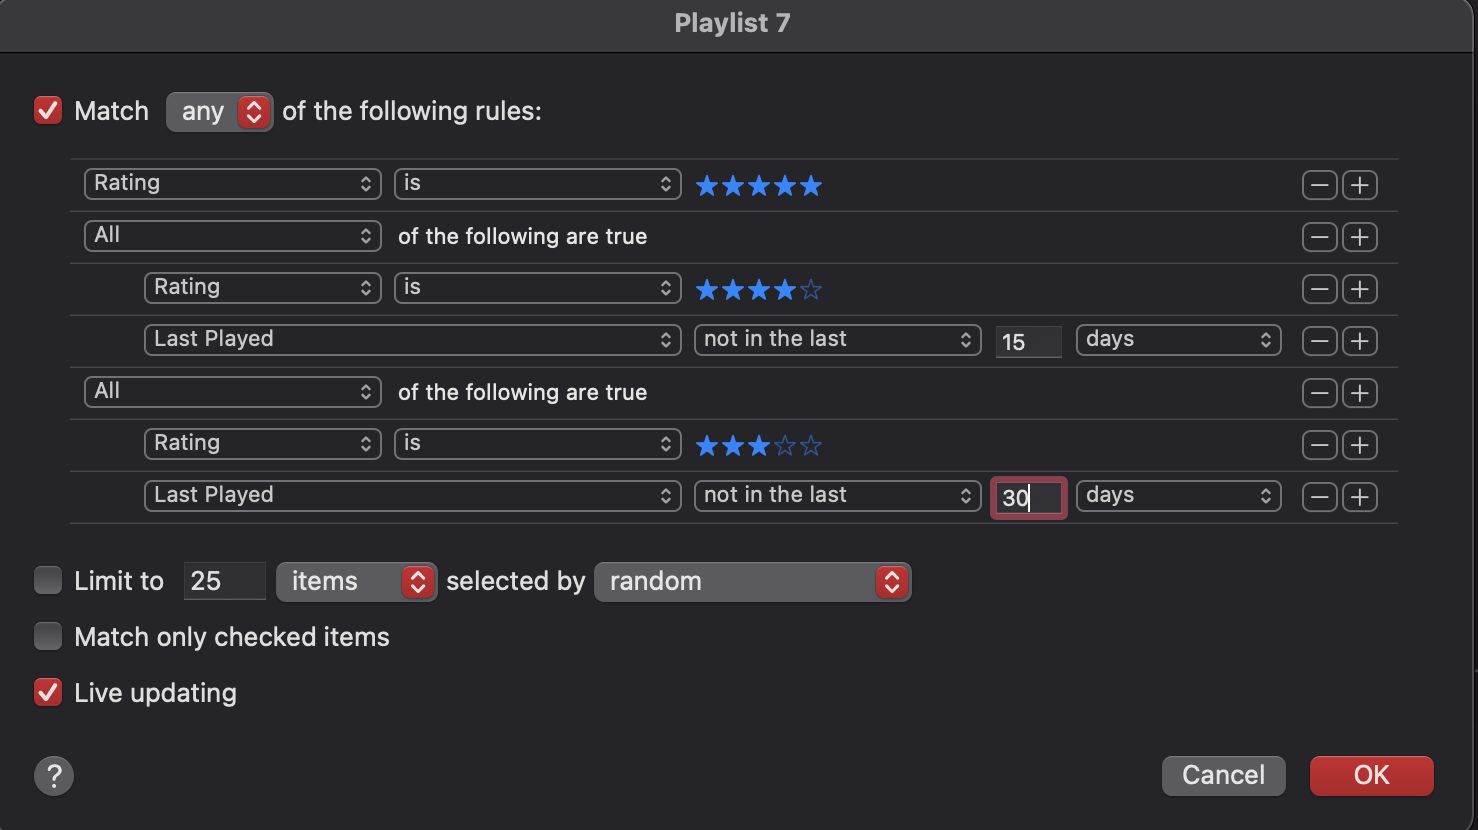Uncheck the Match rules checkbox
1478x830 pixels.
[x=48, y=110]
